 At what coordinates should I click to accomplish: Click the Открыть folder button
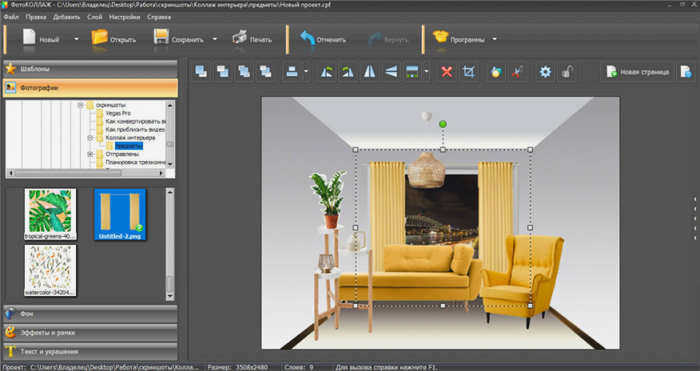(114, 39)
